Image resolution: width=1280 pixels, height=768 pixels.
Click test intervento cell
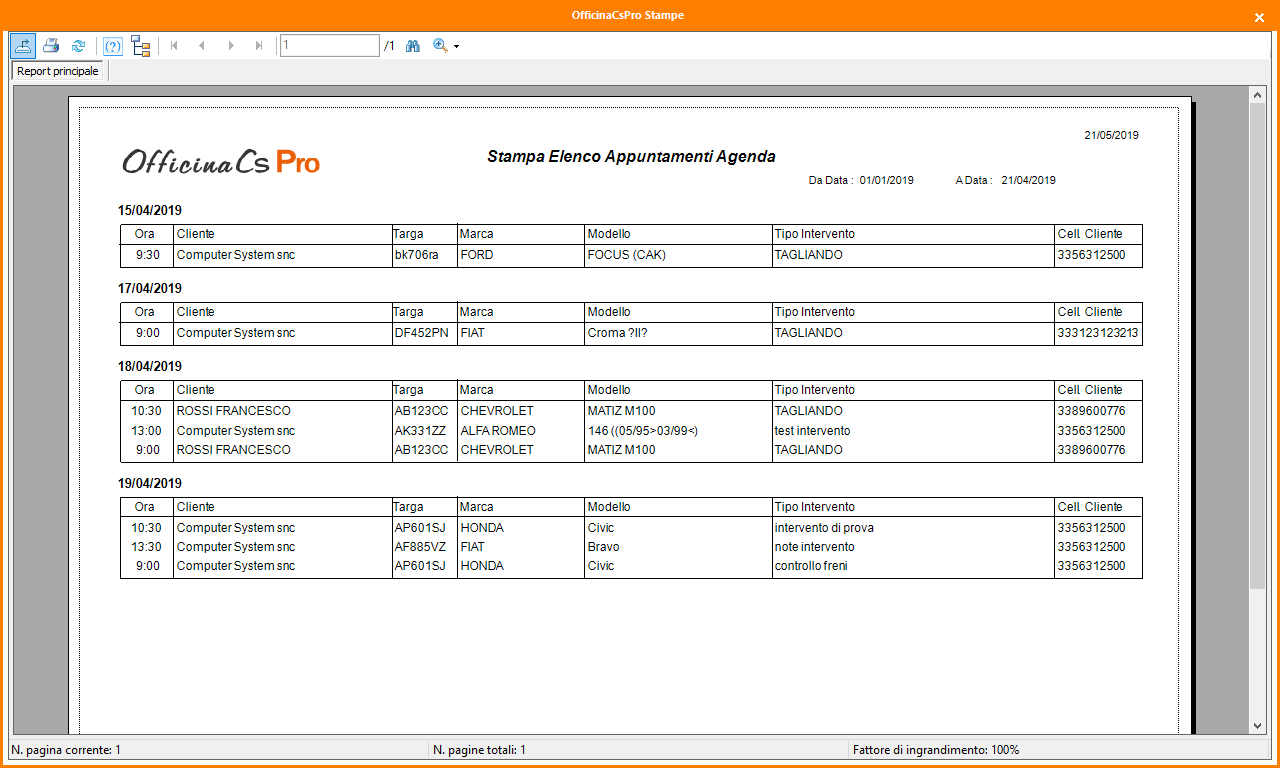pos(813,431)
